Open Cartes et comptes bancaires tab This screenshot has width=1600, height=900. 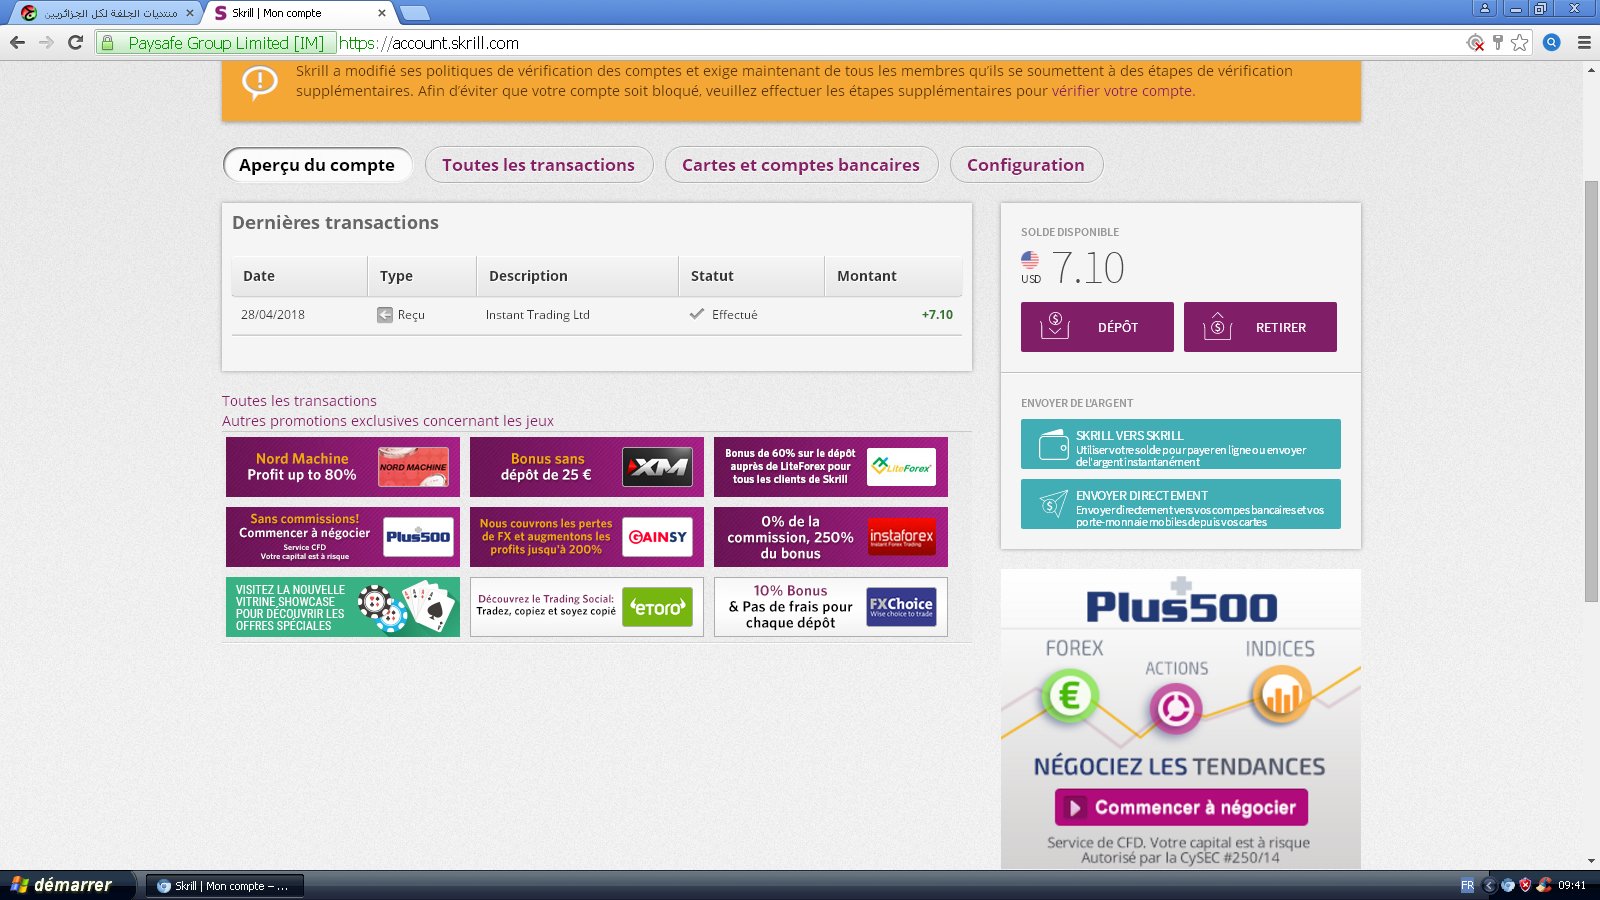[801, 165]
